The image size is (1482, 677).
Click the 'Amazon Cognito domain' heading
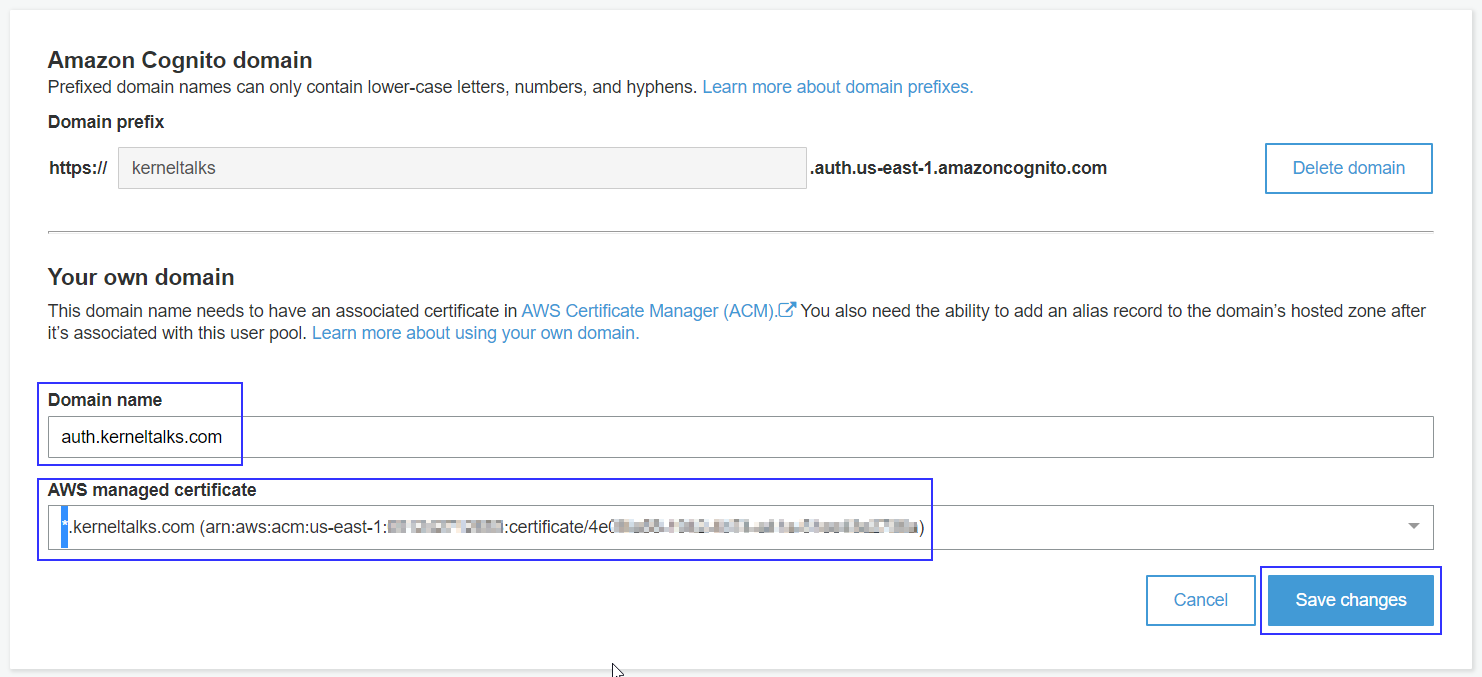tap(180, 60)
